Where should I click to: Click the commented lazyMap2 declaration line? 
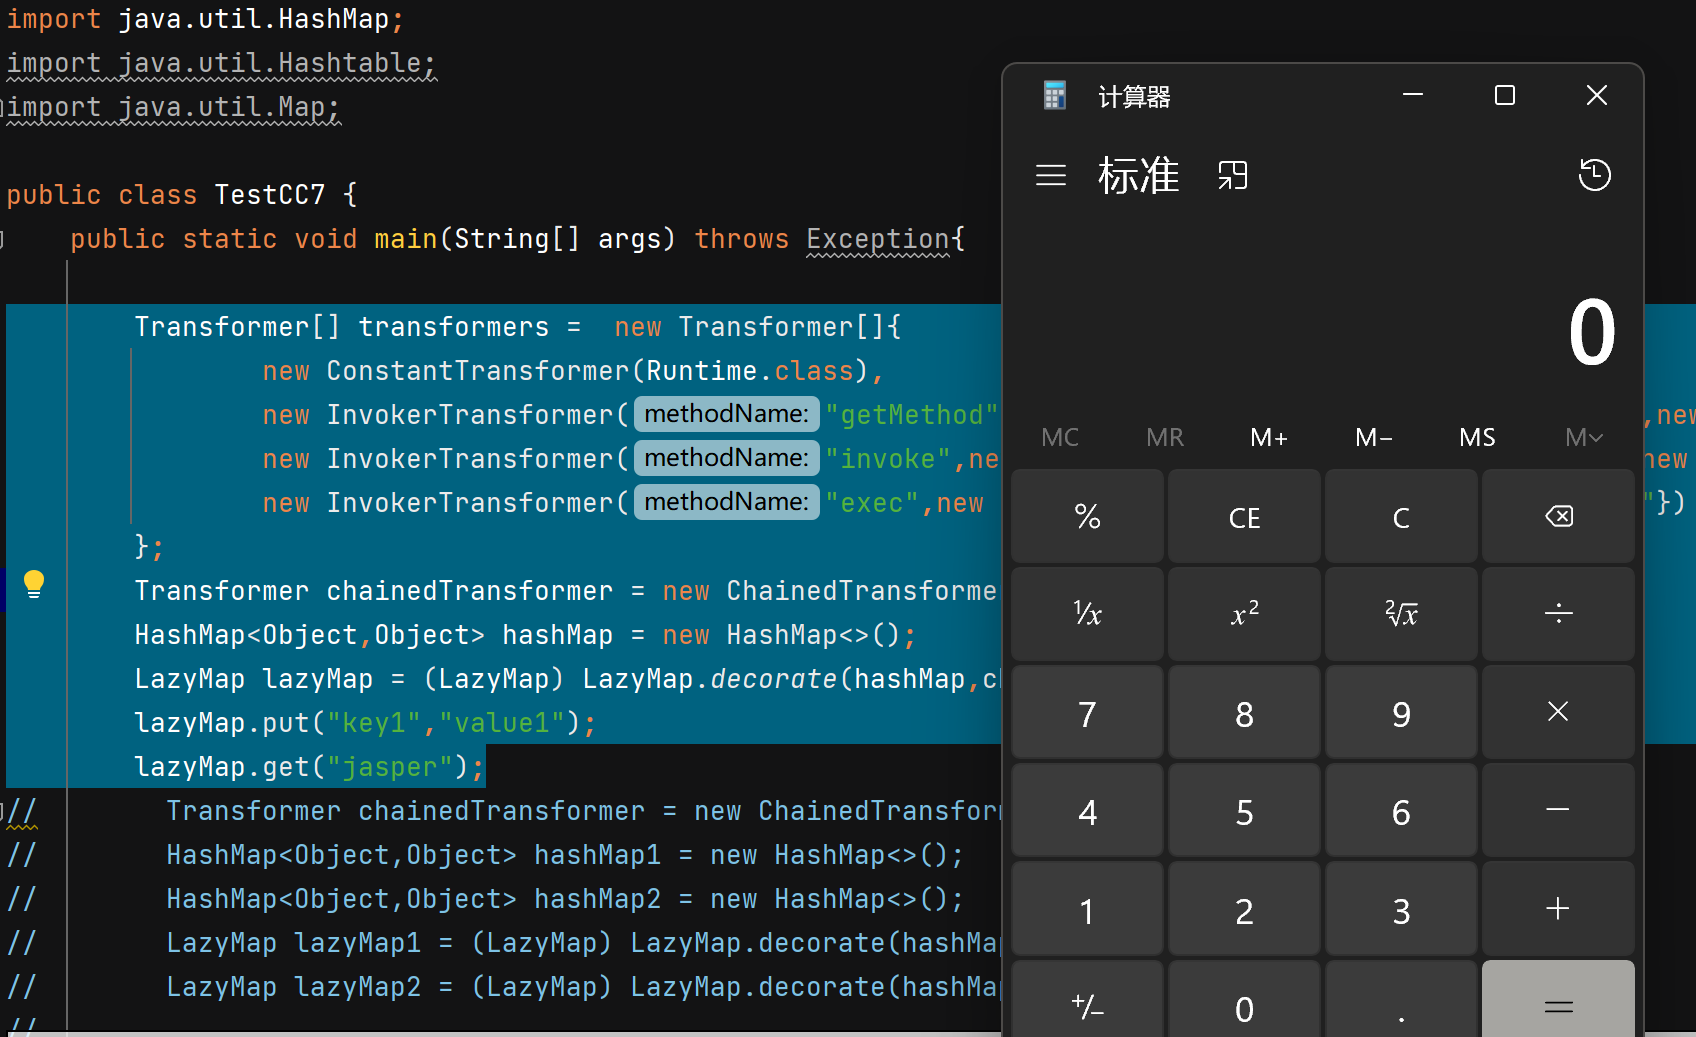click(583, 987)
